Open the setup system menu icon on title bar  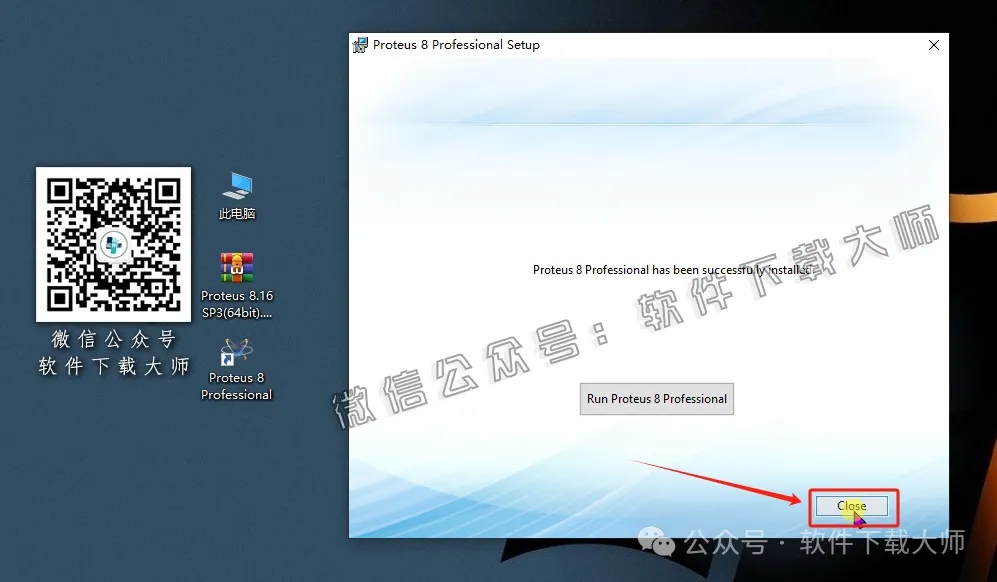point(359,44)
